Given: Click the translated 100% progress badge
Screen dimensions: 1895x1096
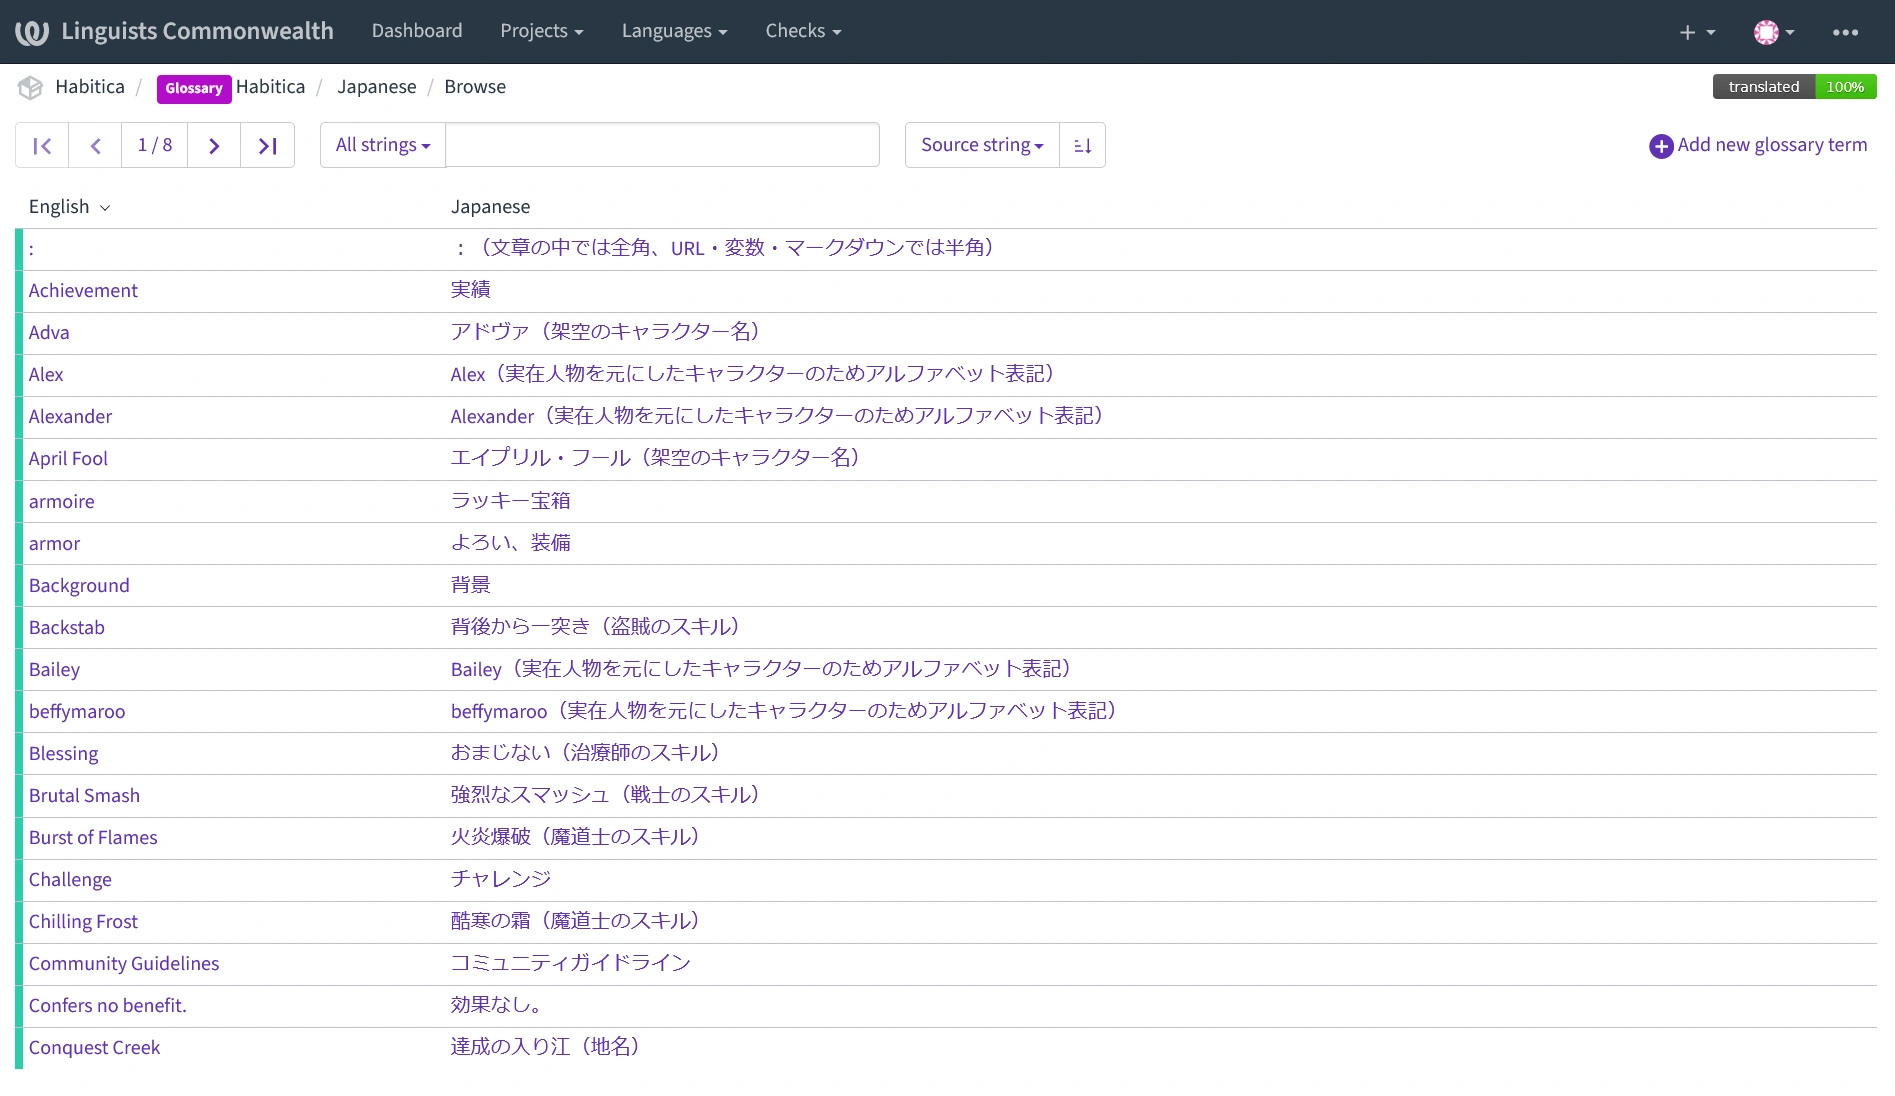Looking at the screenshot, I should 1794,87.
